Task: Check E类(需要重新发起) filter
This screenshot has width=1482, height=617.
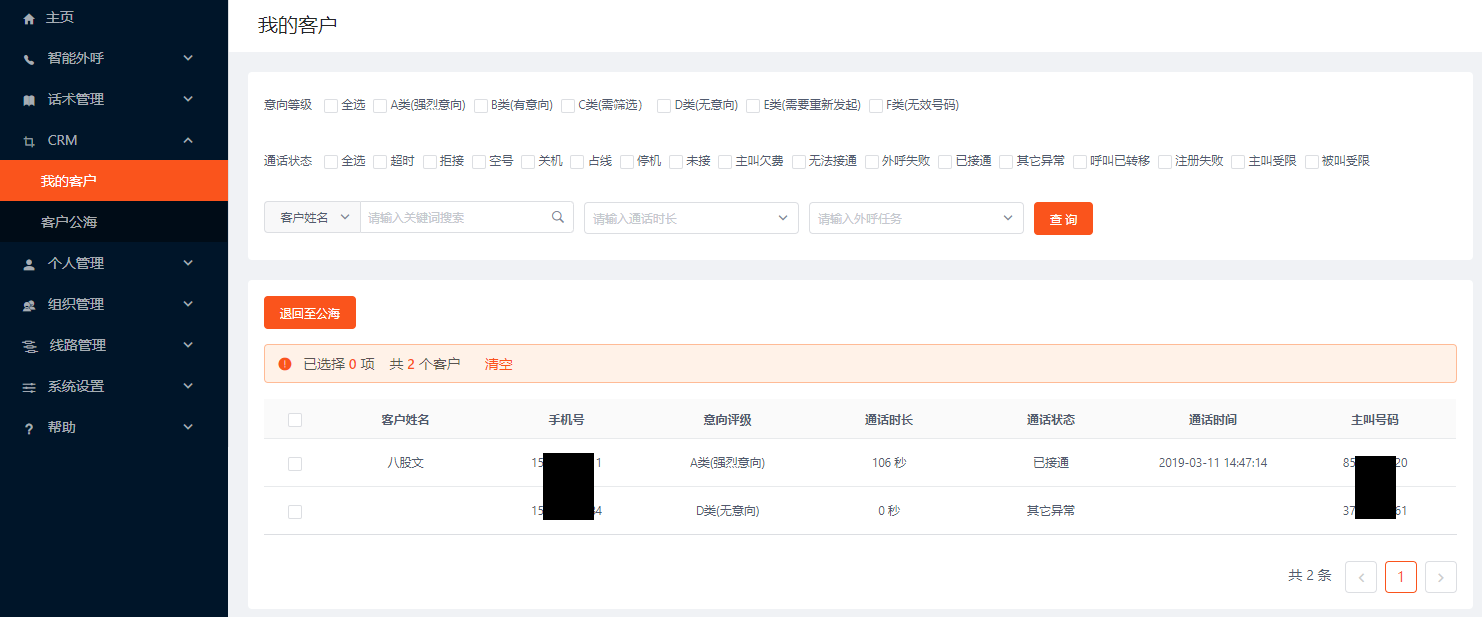Action: pos(753,105)
